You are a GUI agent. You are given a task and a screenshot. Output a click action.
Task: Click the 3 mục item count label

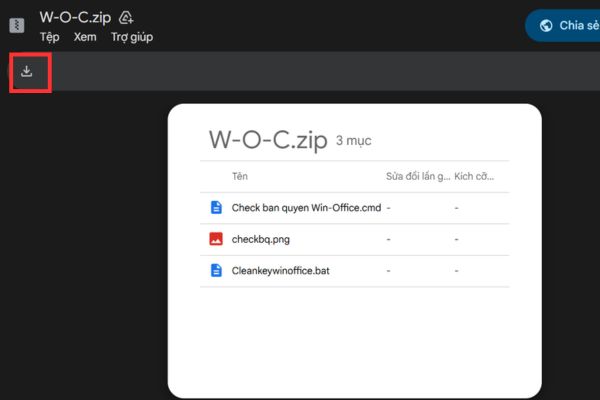coord(354,141)
